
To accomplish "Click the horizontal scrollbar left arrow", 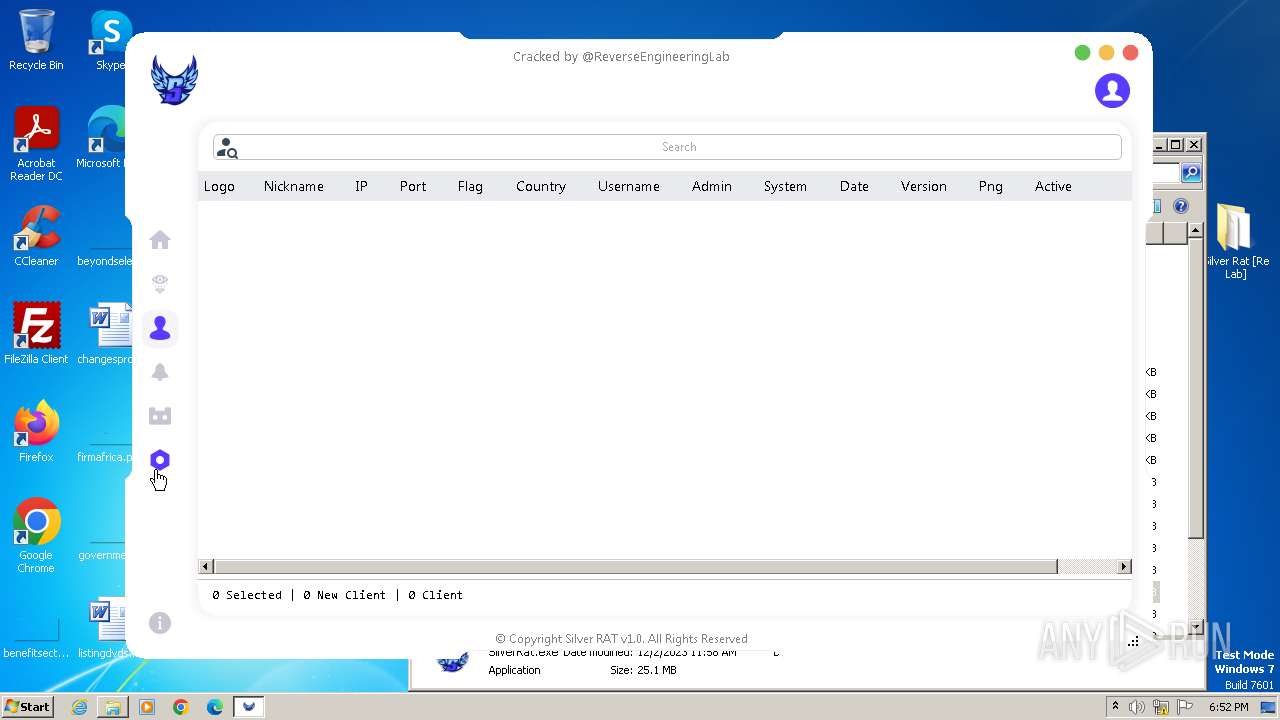I will coord(205,566).
